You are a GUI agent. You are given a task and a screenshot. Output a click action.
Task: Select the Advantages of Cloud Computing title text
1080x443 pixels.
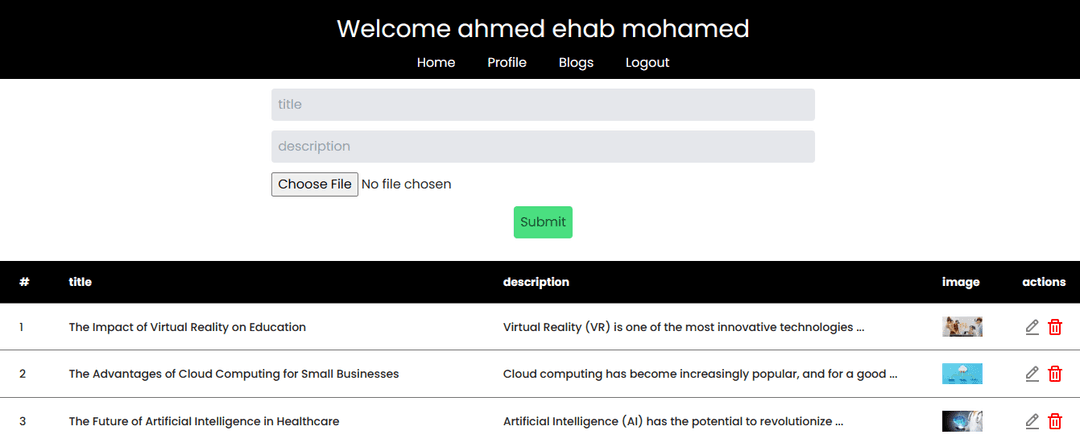point(234,374)
